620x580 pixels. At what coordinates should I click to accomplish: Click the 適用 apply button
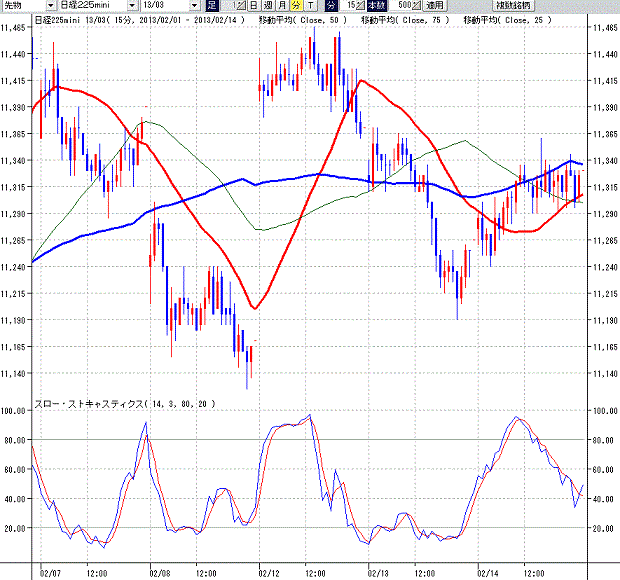pos(435,5)
